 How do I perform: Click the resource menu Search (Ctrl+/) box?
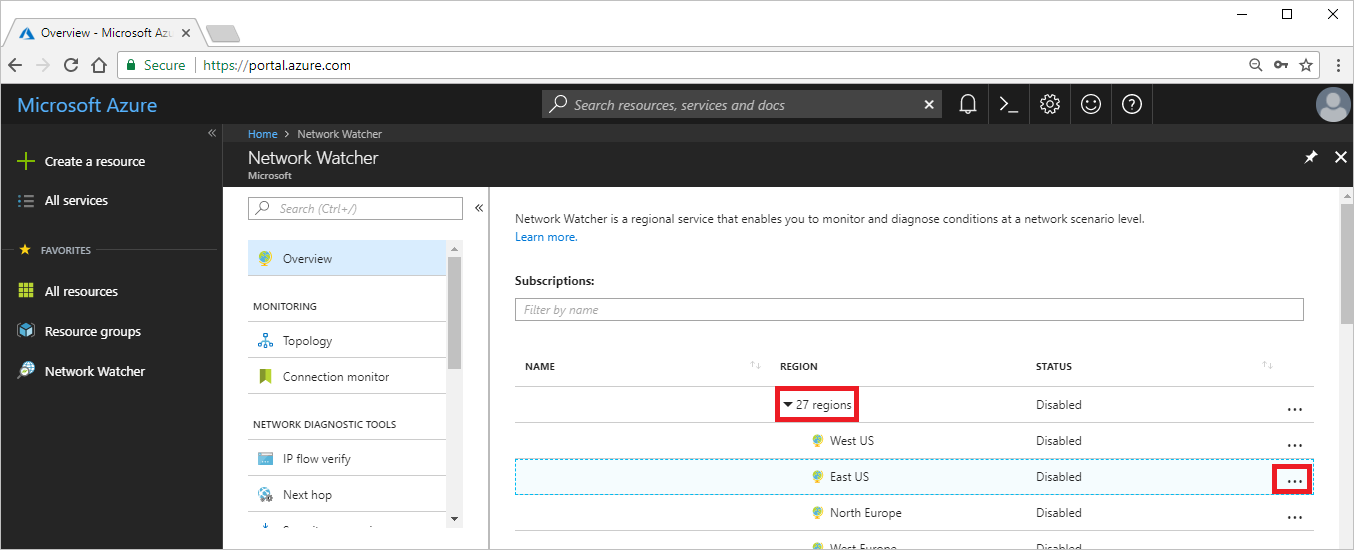[355, 208]
